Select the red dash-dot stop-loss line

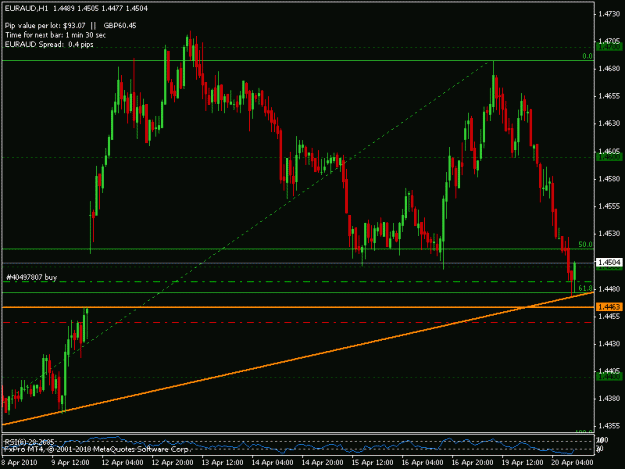295,322
